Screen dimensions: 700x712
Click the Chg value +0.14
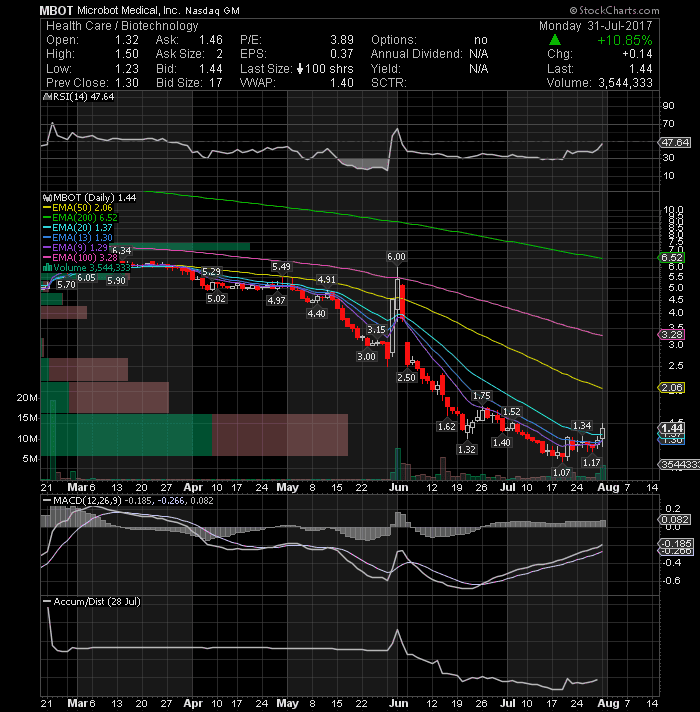tap(637, 54)
